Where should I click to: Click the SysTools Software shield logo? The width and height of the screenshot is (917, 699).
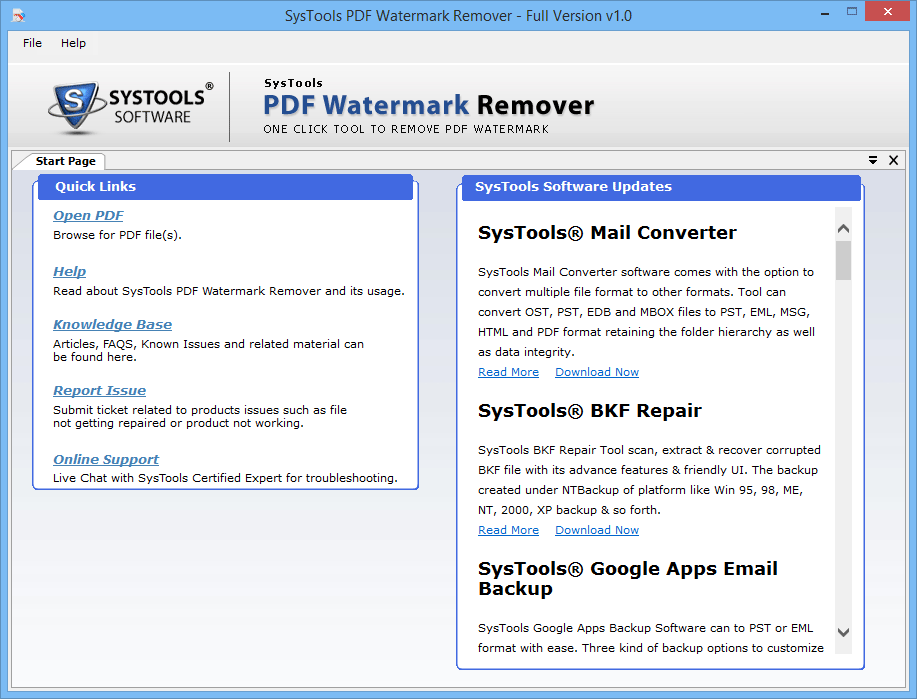pos(77,103)
